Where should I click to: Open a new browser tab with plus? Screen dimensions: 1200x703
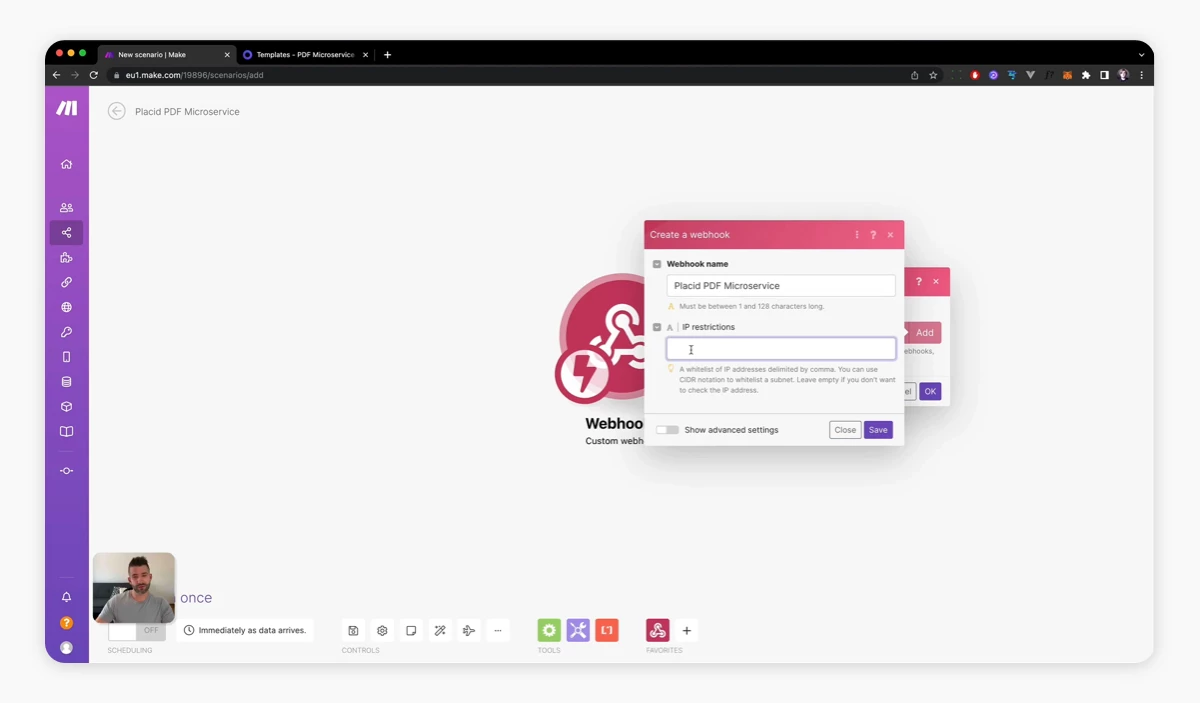coord(388,55)
